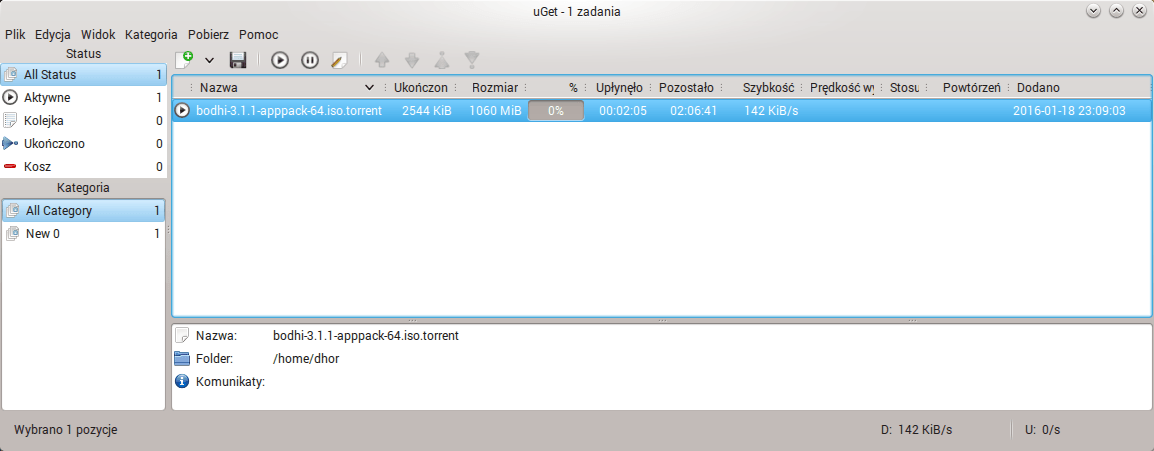
Task: Click the 1060 MiB size value
Action: coord(495,110)
